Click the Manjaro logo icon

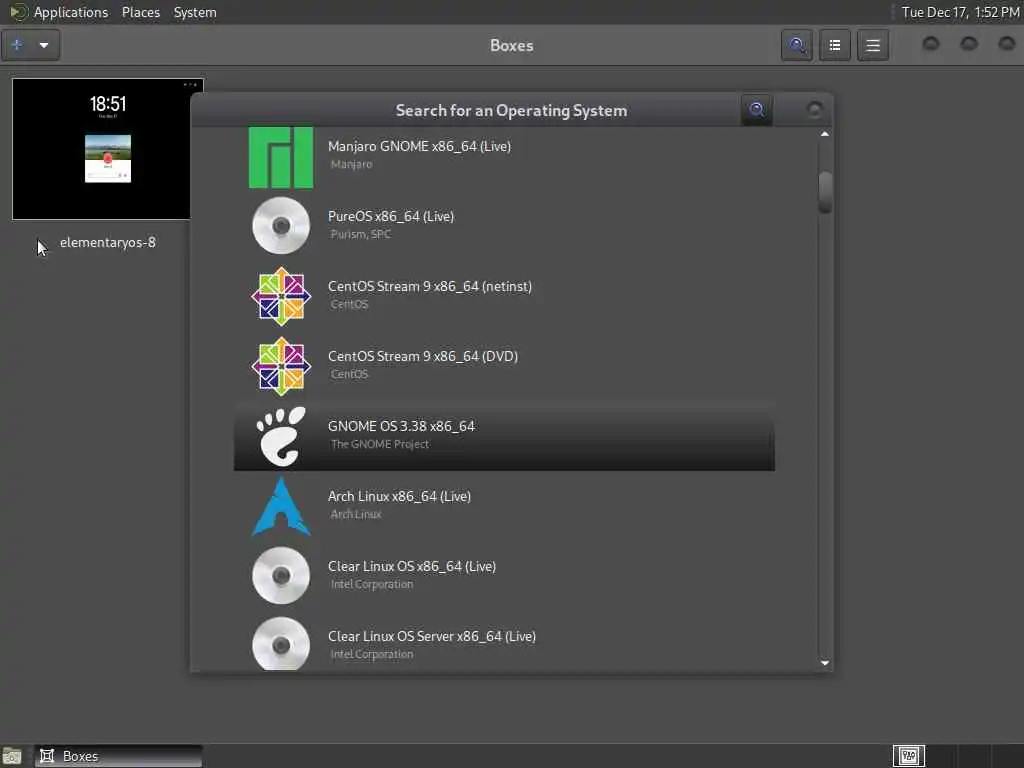[281, 157]
